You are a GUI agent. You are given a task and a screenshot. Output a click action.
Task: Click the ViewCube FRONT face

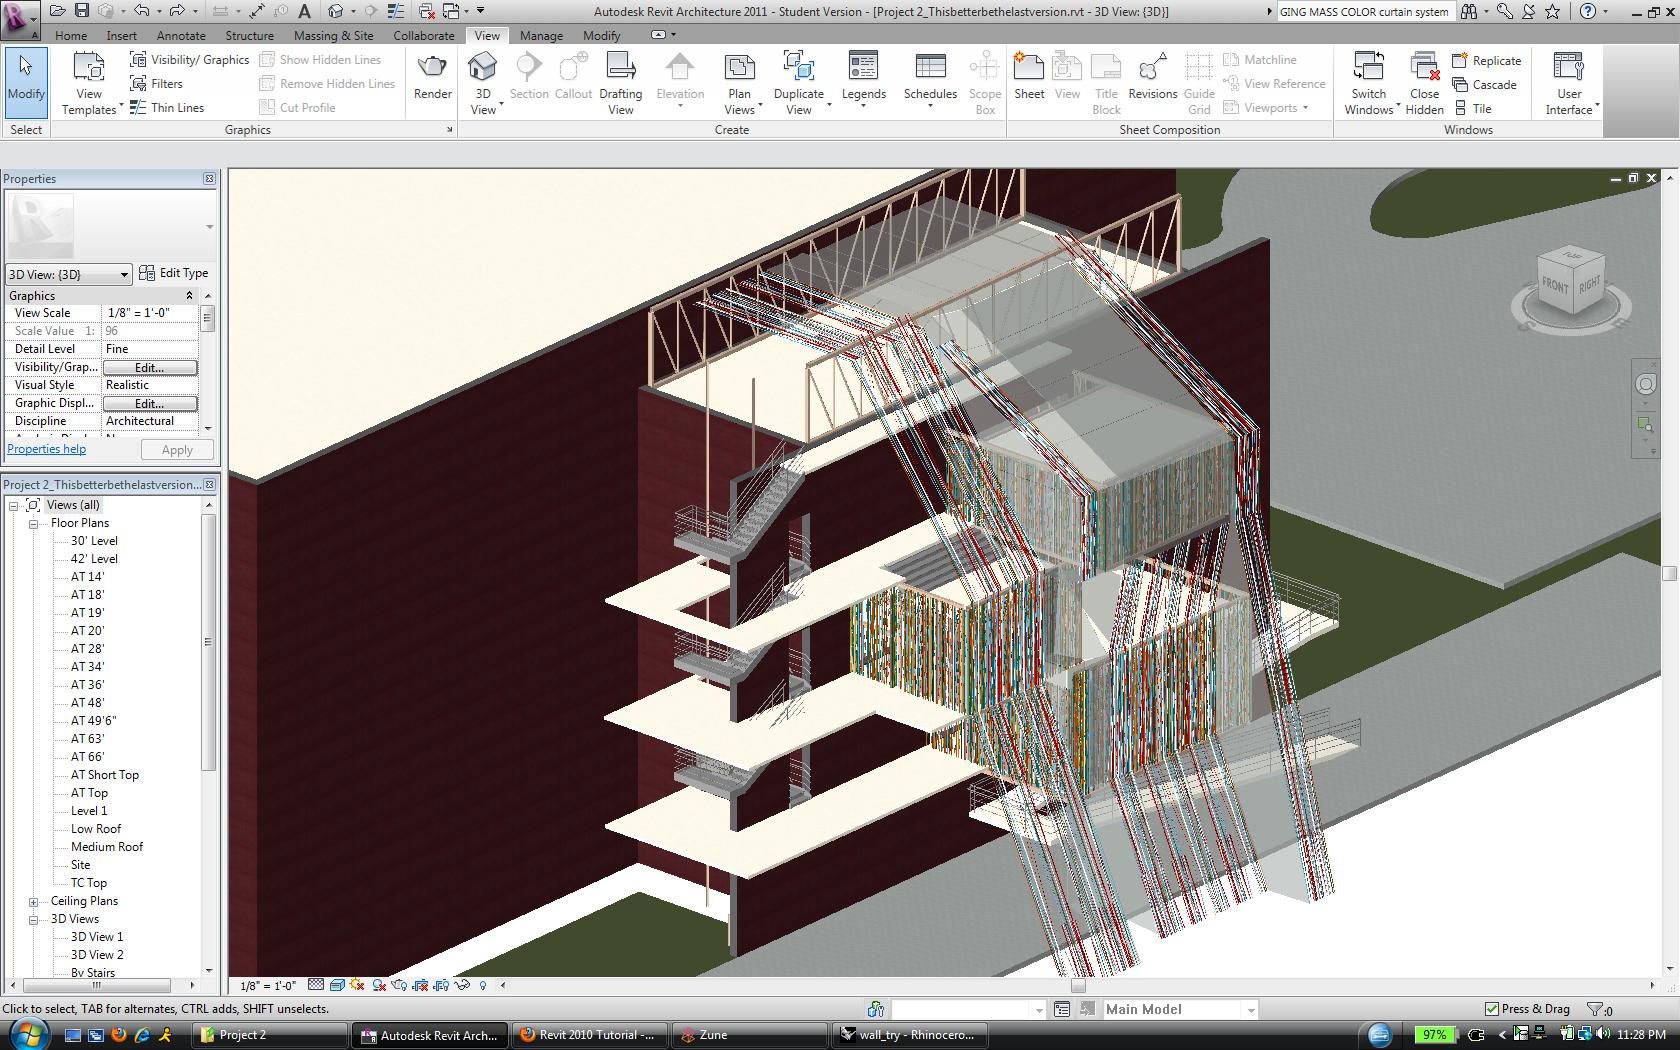[x=1554, y=285]
